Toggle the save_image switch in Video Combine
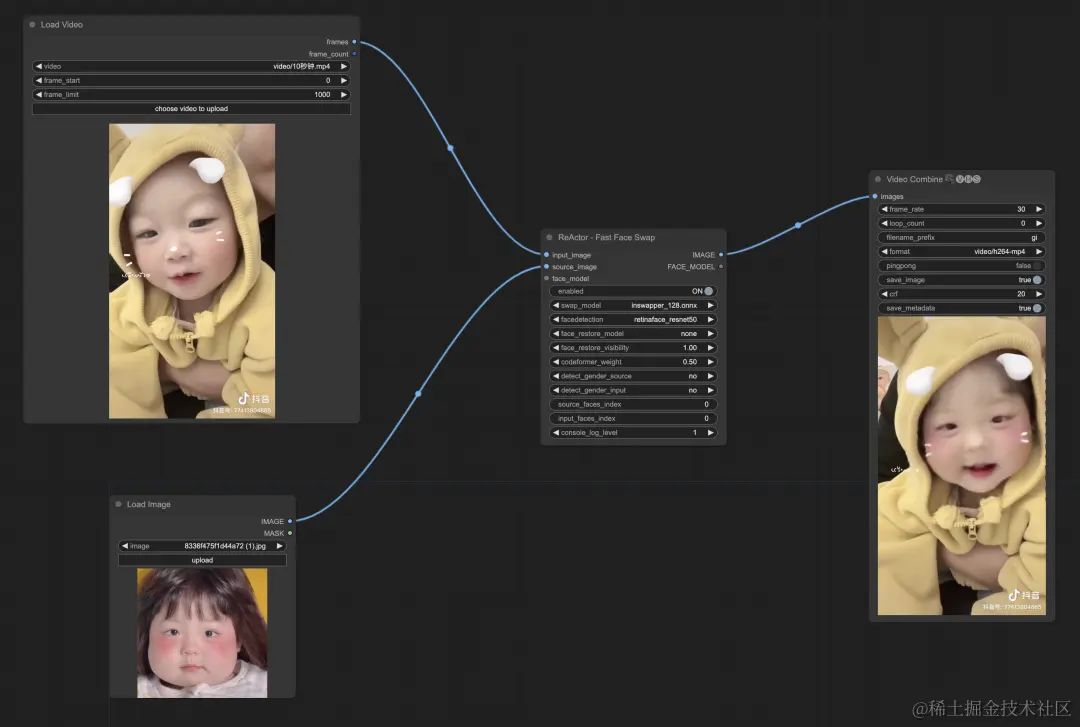 pos(1037,280)
